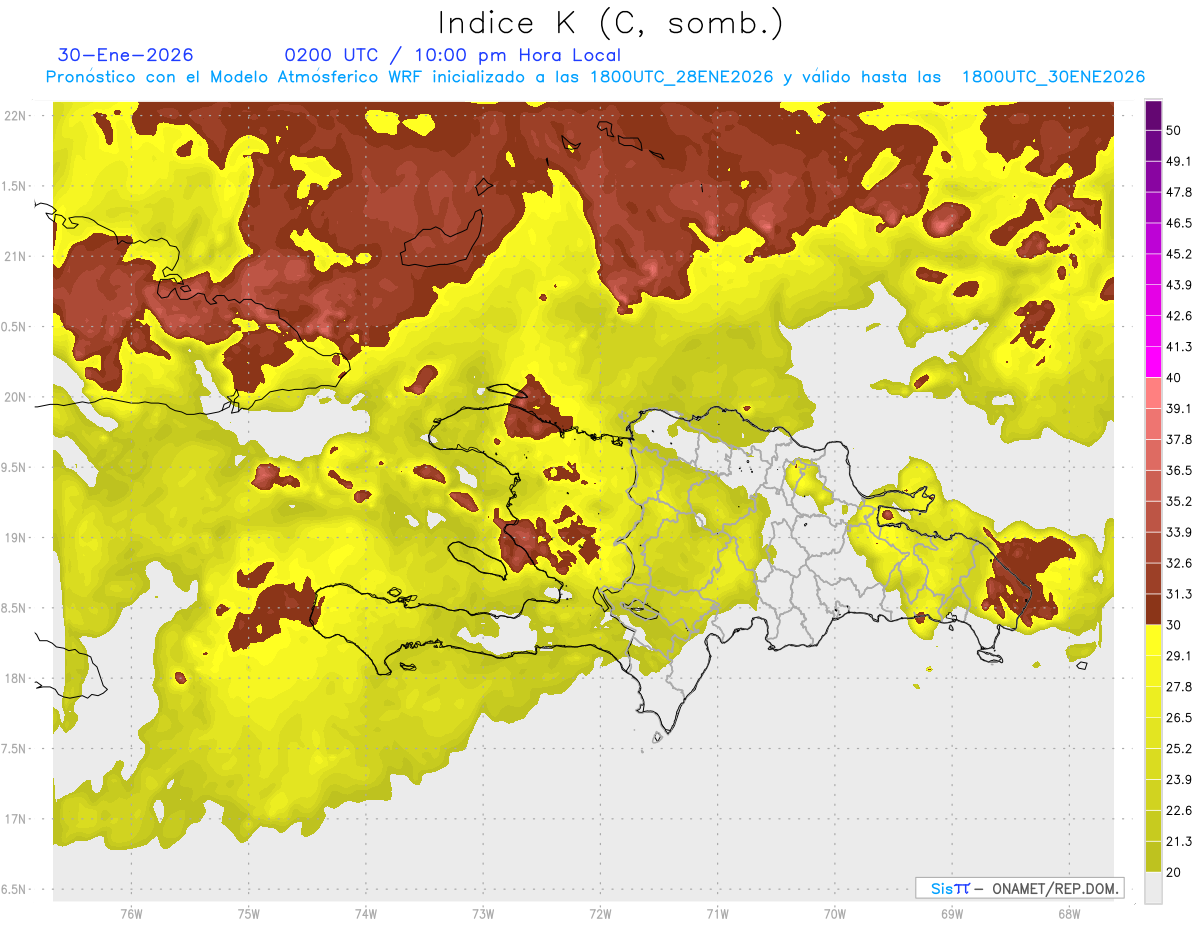Click the "49.1" color scale value

click(1179, 161)
